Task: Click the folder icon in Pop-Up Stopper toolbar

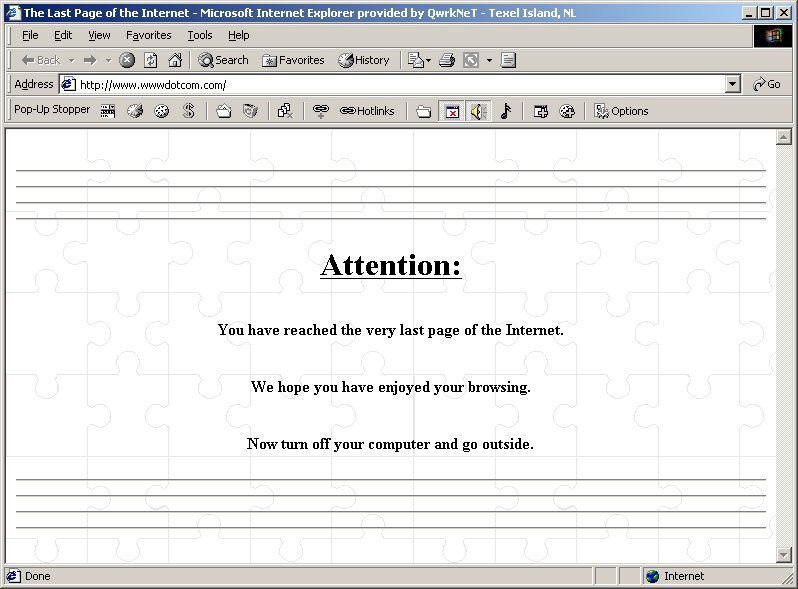Action: pyautogui.click(x=424, y=111)
